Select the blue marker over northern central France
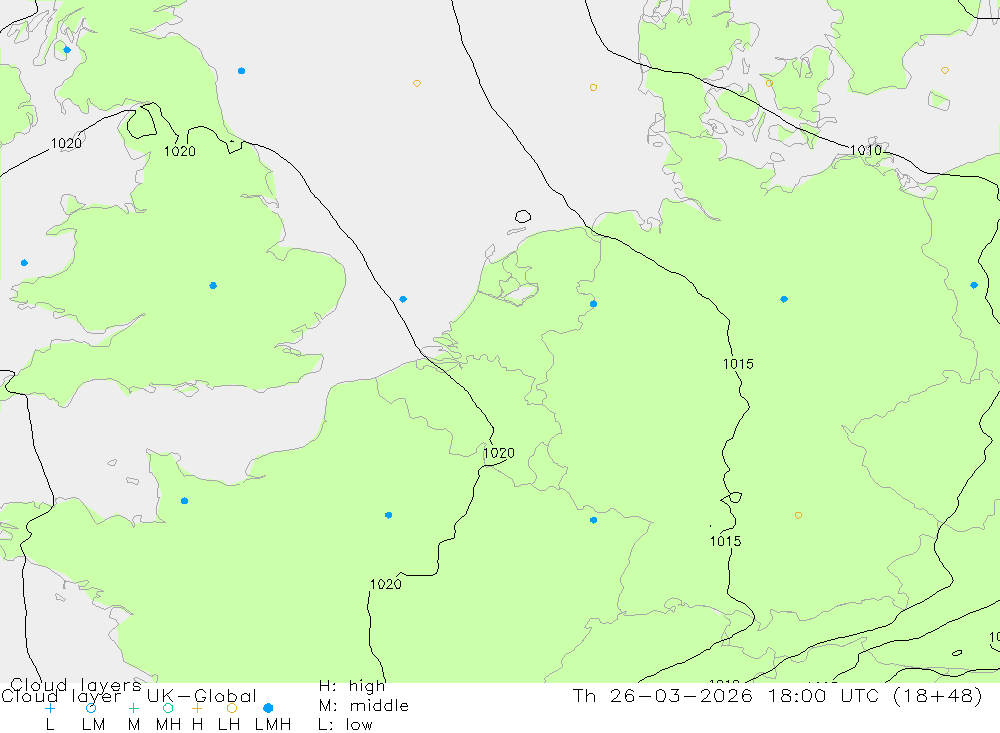Viewport: 1000px width, 733px height. point(388,515)
